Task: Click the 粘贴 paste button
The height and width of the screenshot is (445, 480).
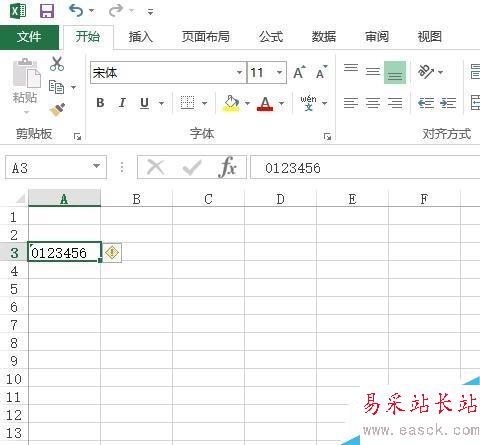Action: tap(26, 86)
